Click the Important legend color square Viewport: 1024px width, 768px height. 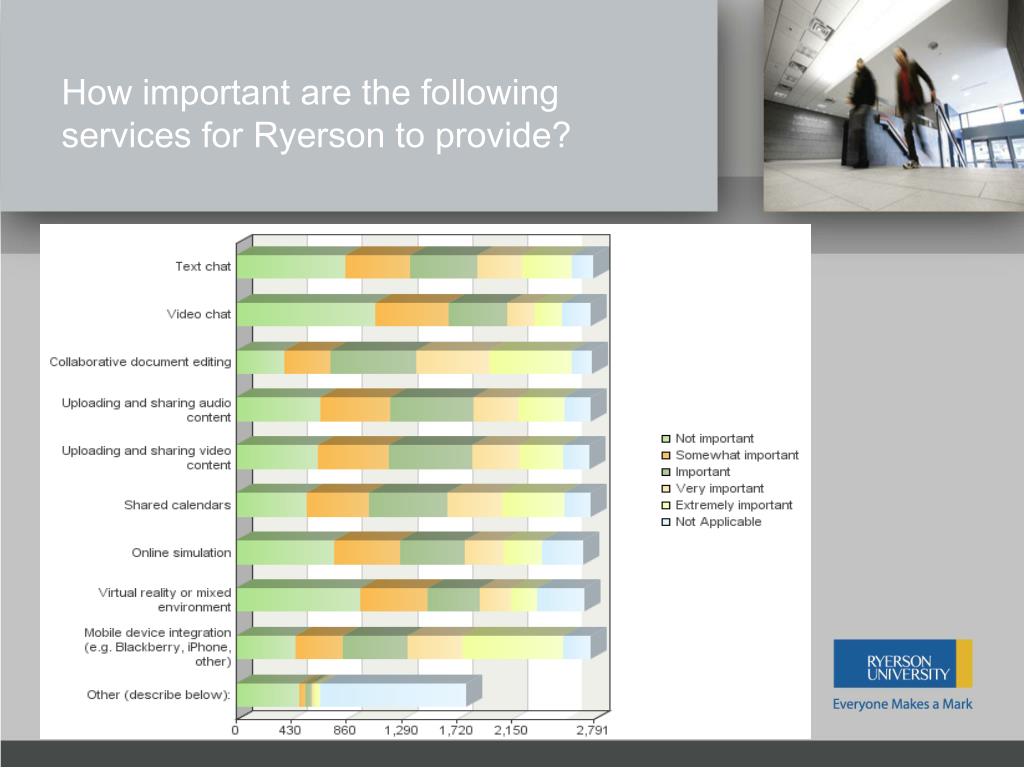665,472
